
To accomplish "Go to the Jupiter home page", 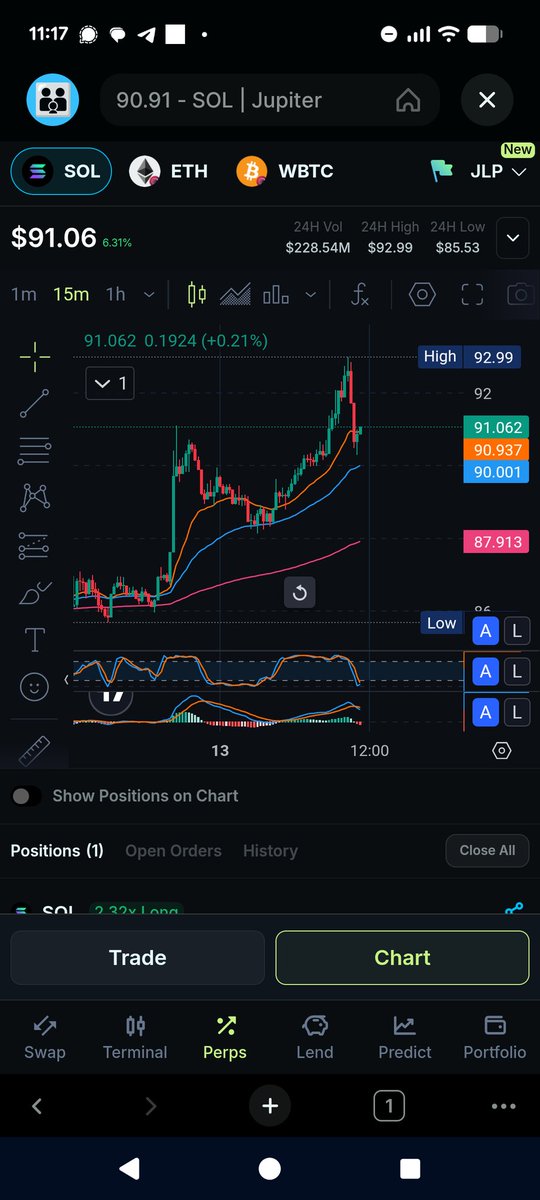I will pyautogui.click(x=407, y=100).
